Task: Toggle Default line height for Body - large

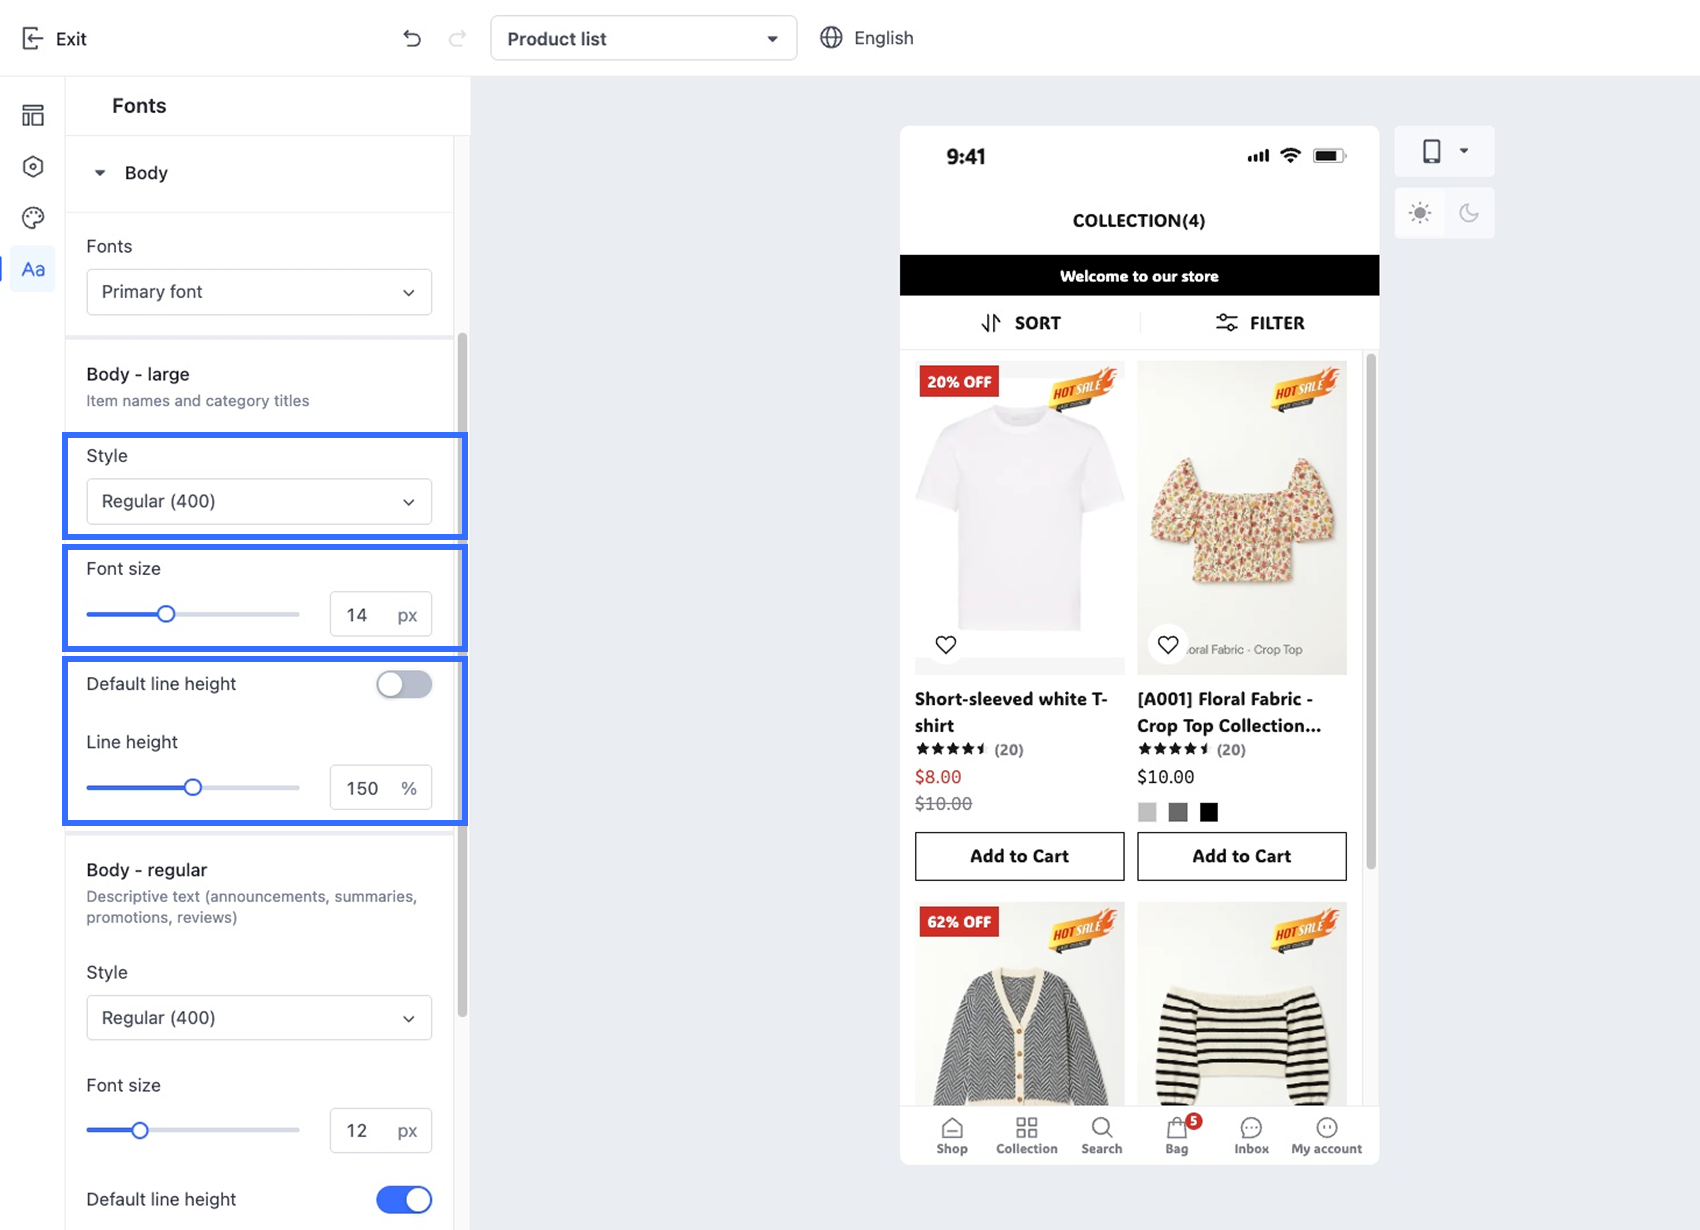Action: point(404,684)
